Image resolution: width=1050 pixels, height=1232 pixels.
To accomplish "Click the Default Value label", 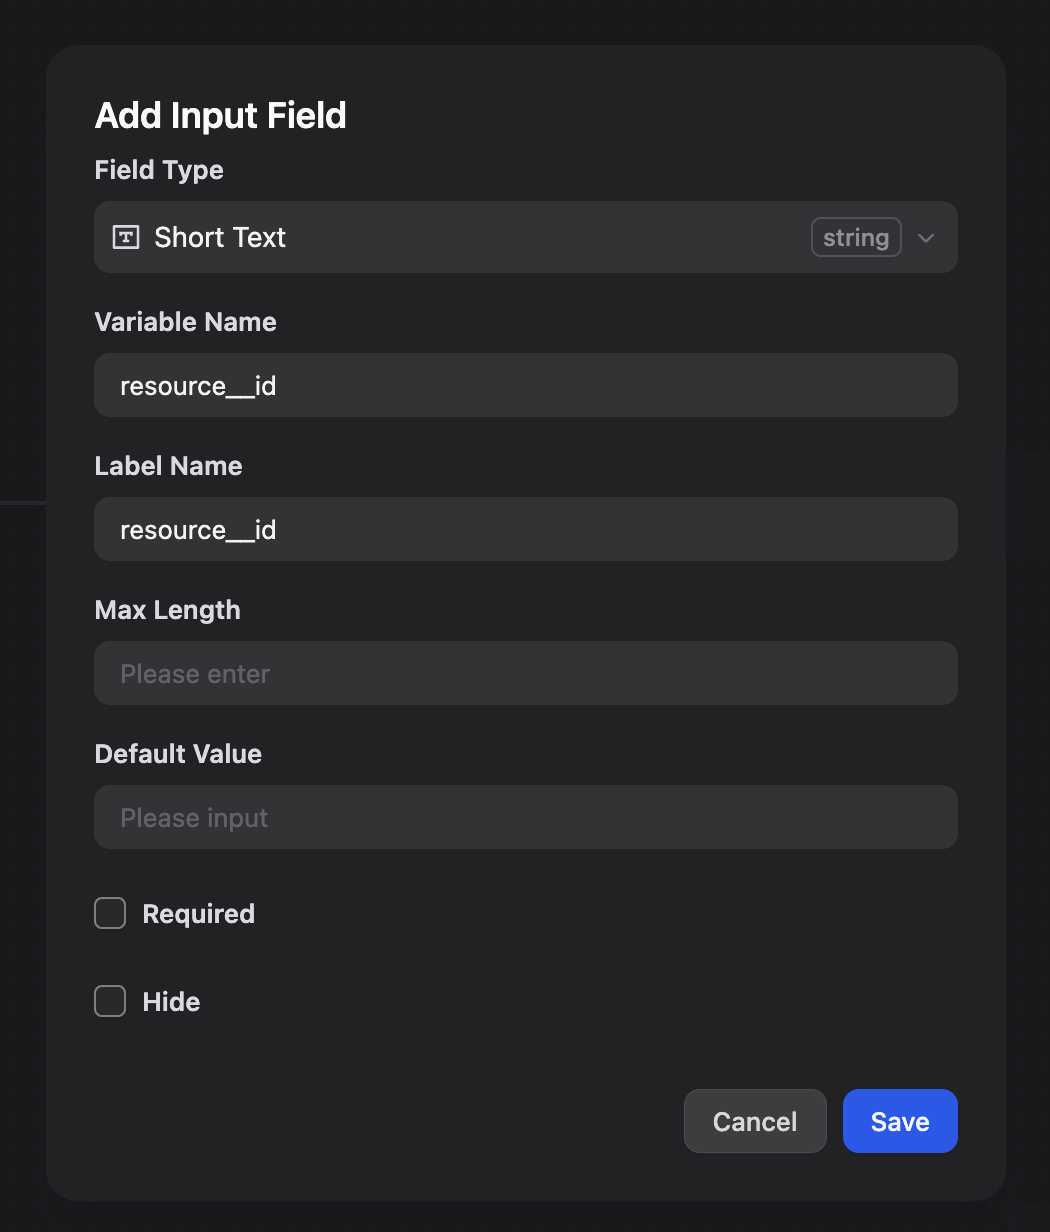I will click(177, 754).
